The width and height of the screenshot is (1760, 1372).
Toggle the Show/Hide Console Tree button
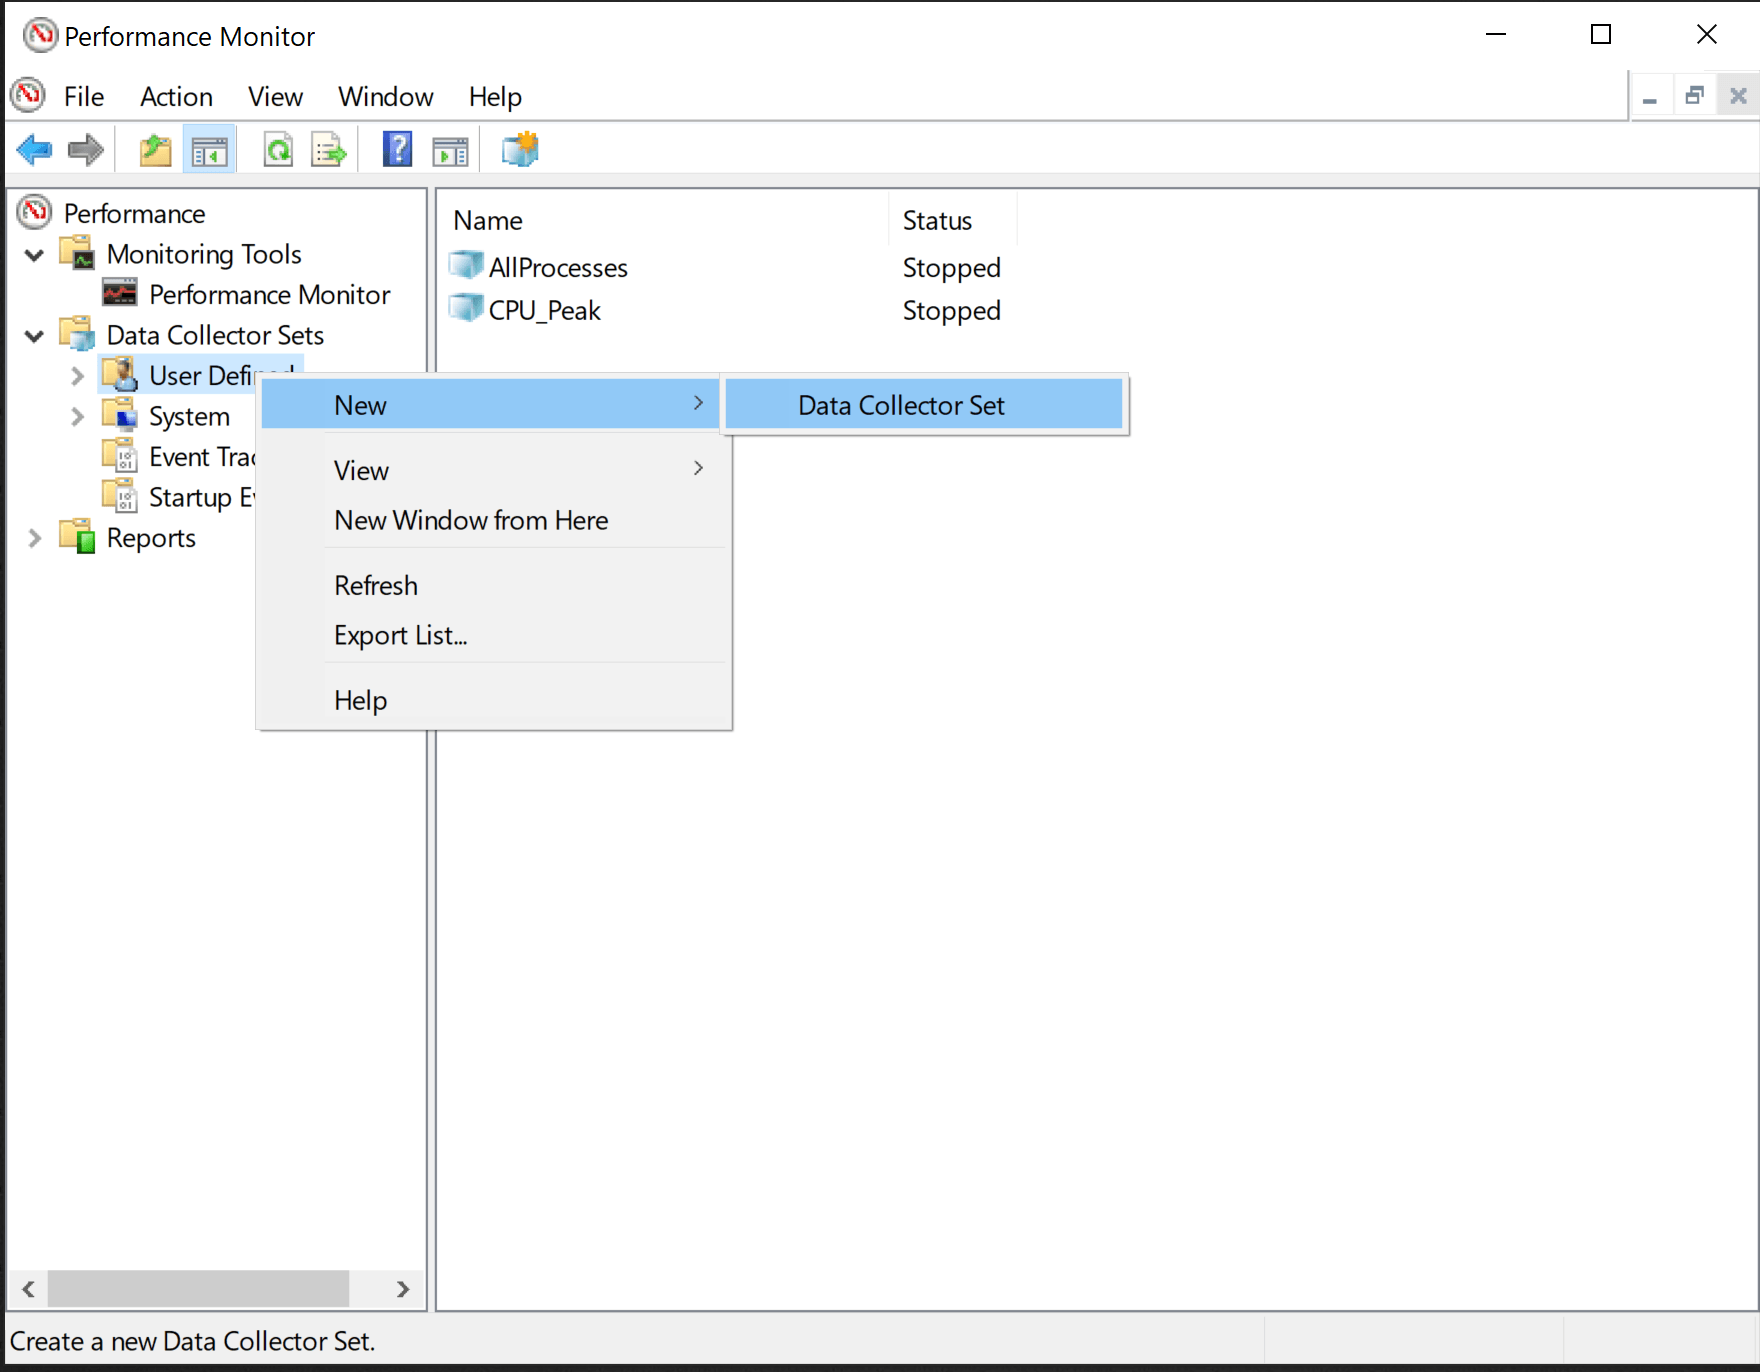210,151
